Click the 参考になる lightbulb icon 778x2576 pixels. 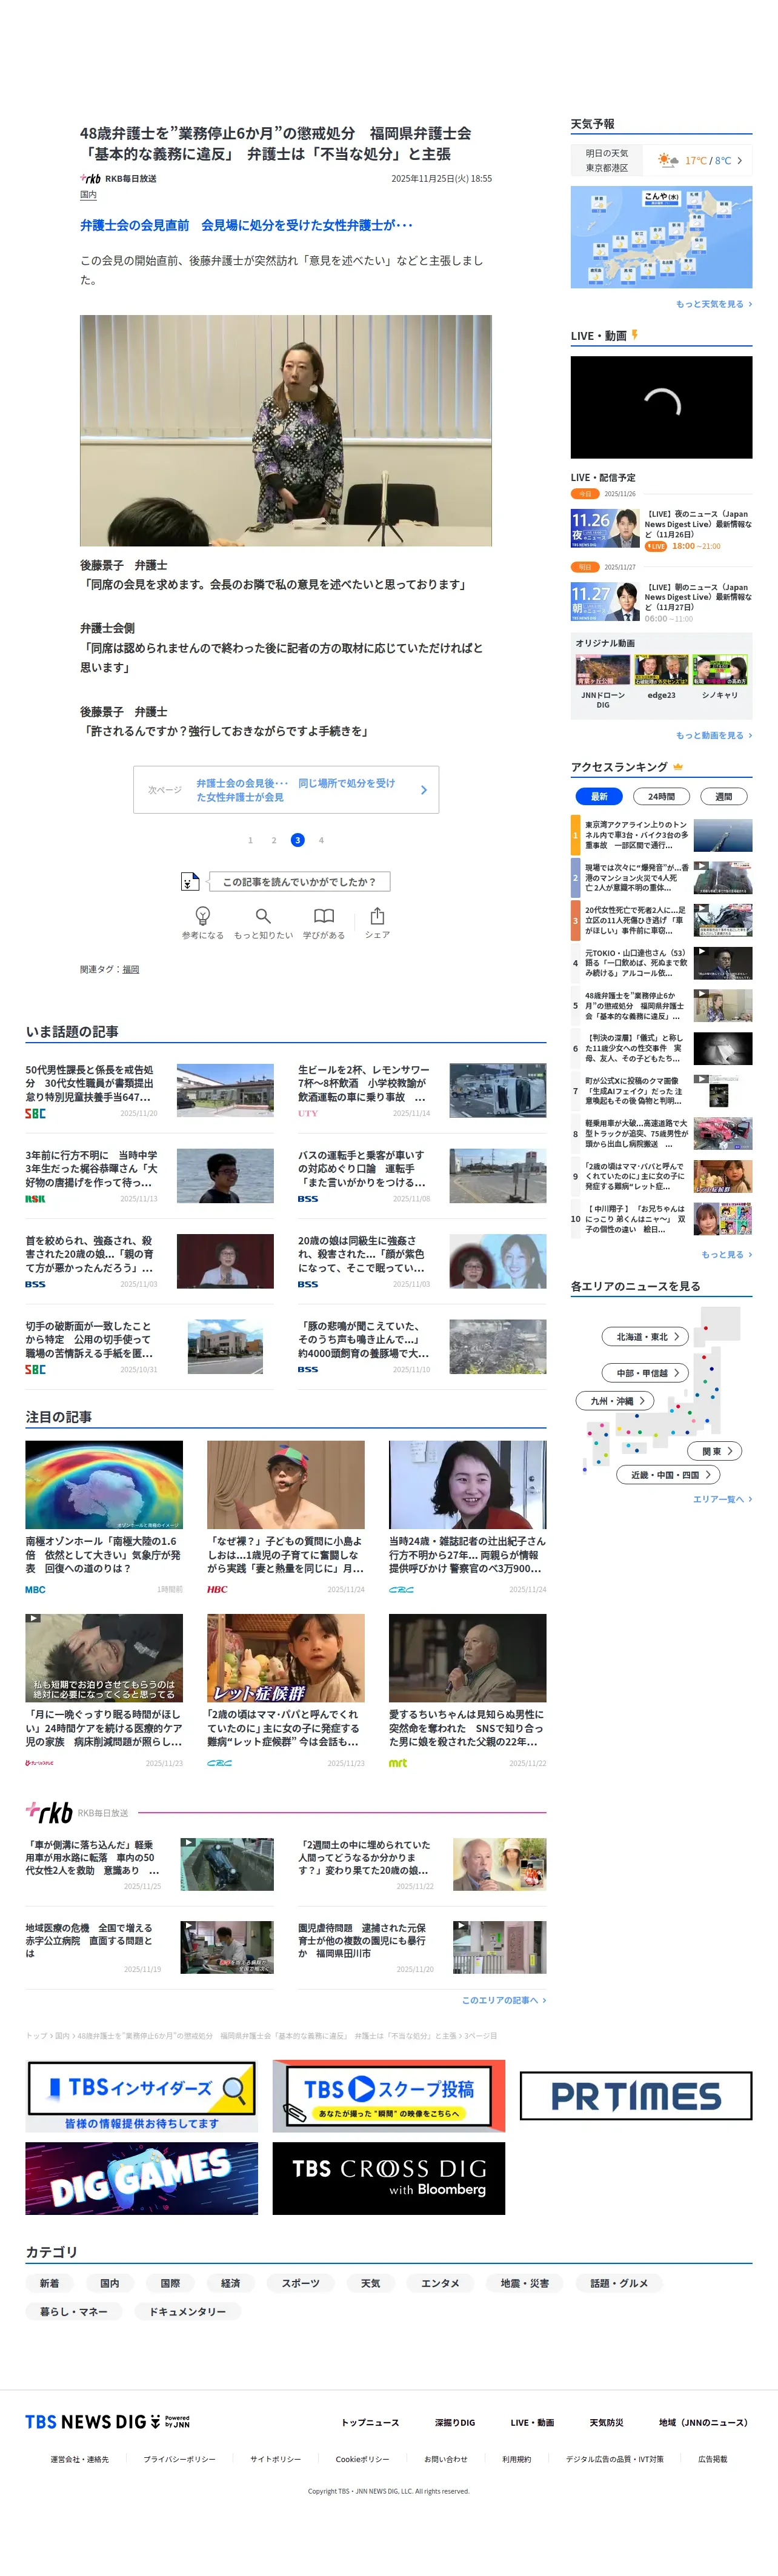(202, 915)
